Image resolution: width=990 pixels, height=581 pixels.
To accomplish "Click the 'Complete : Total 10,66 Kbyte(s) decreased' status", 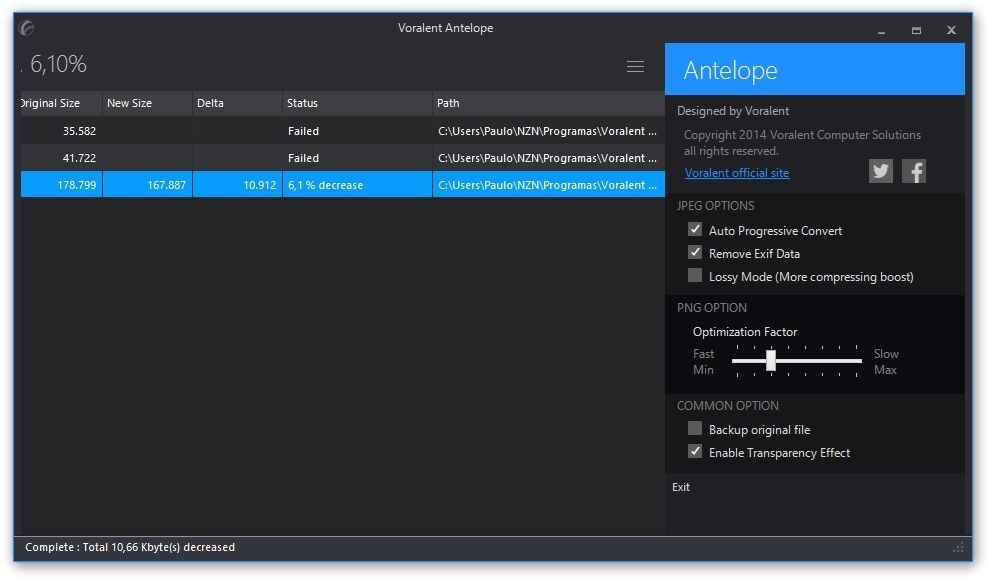I will pos(130,547).
